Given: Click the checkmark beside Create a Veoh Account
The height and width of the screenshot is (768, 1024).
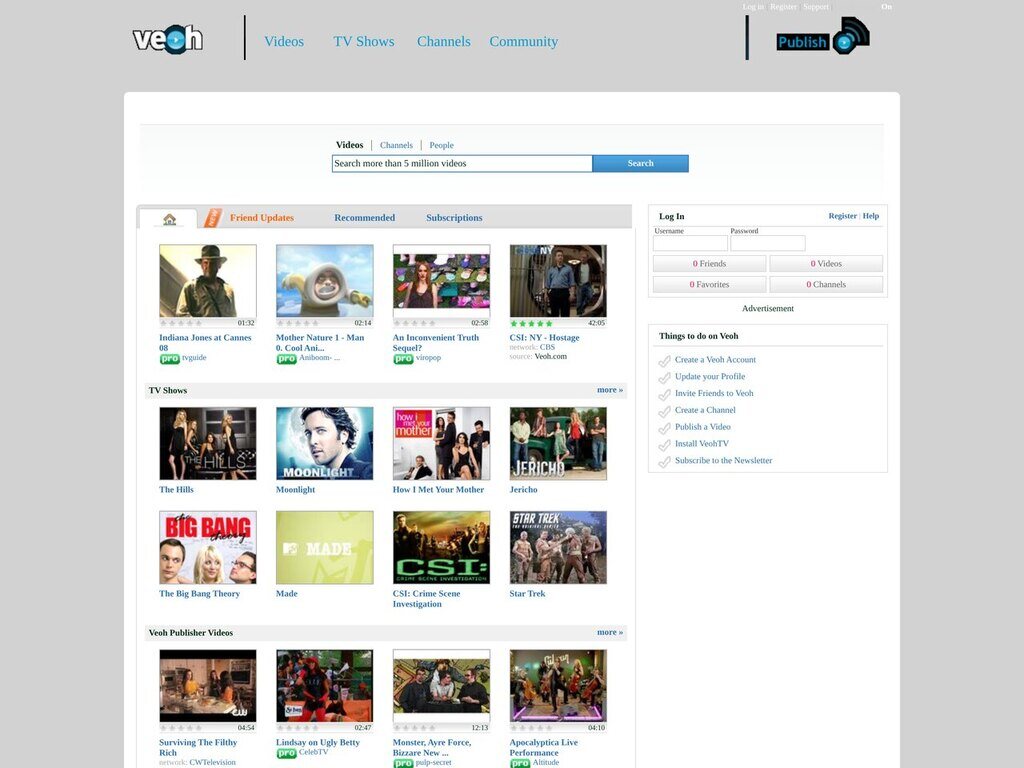Looking at the screenshot, I should 664,360.
